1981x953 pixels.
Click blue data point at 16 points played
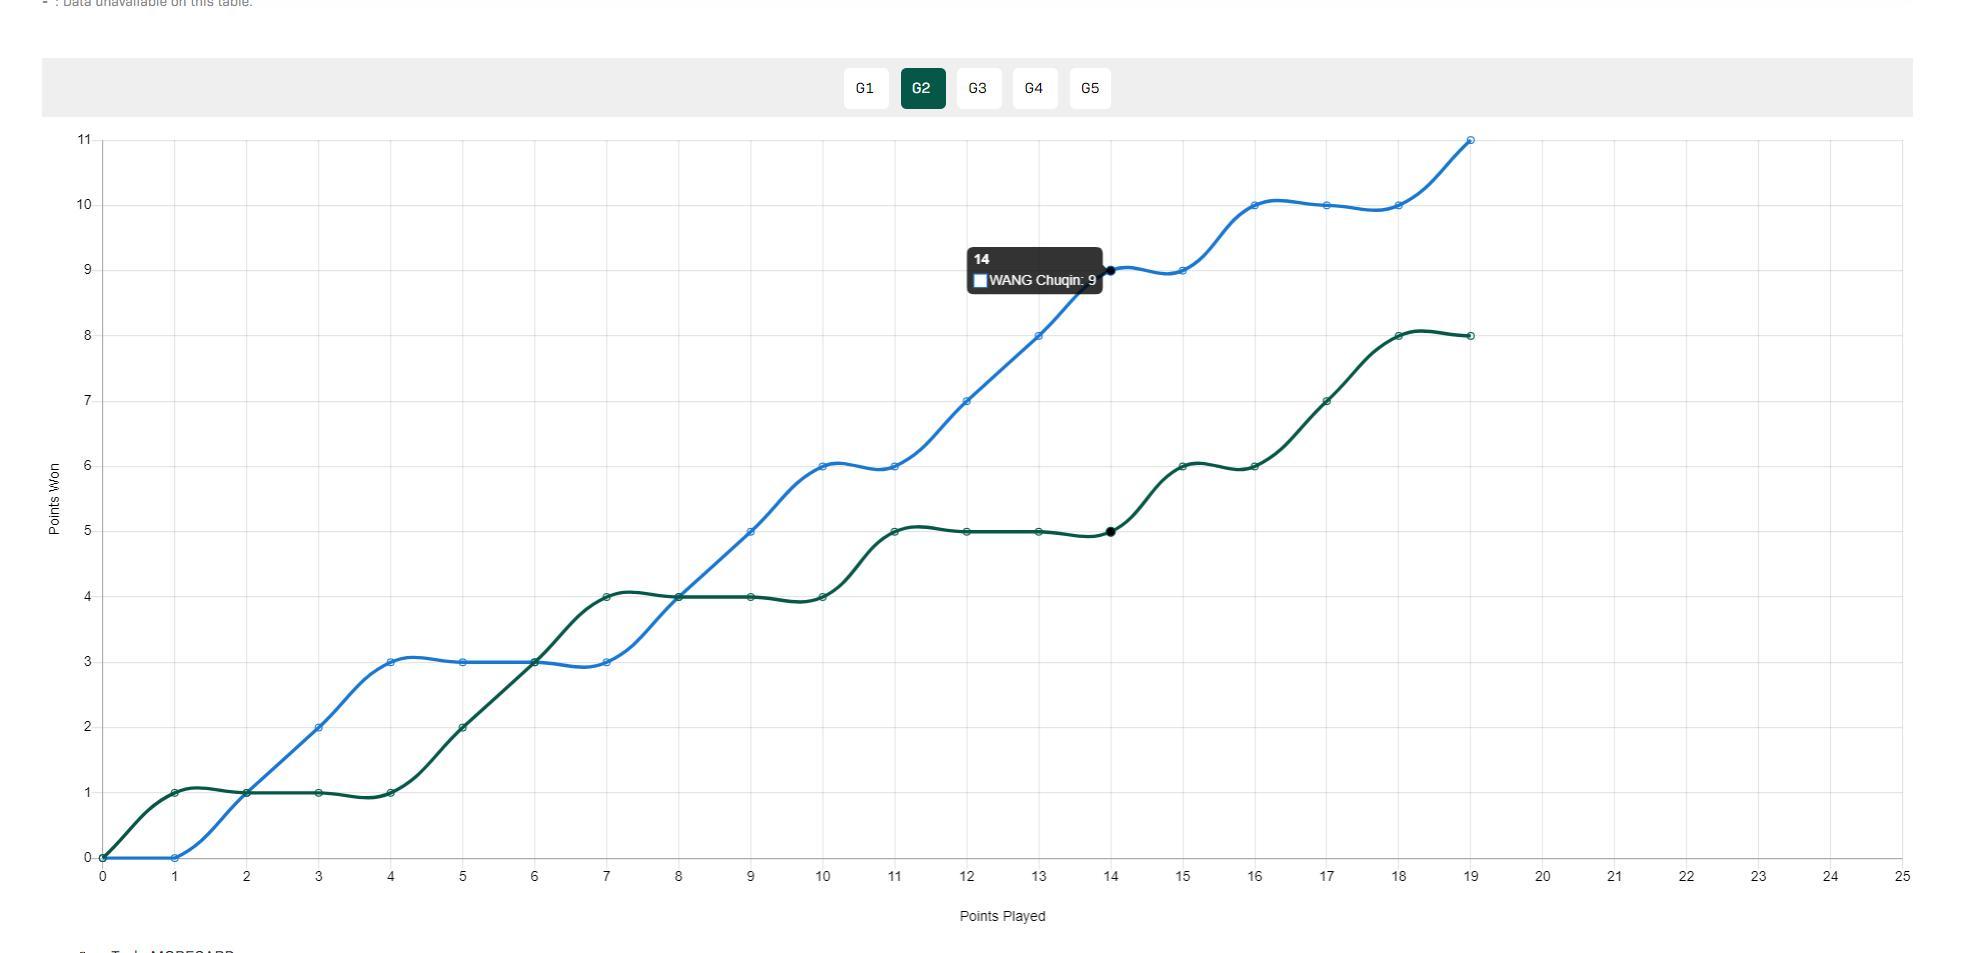click(x=1254, y=205)
